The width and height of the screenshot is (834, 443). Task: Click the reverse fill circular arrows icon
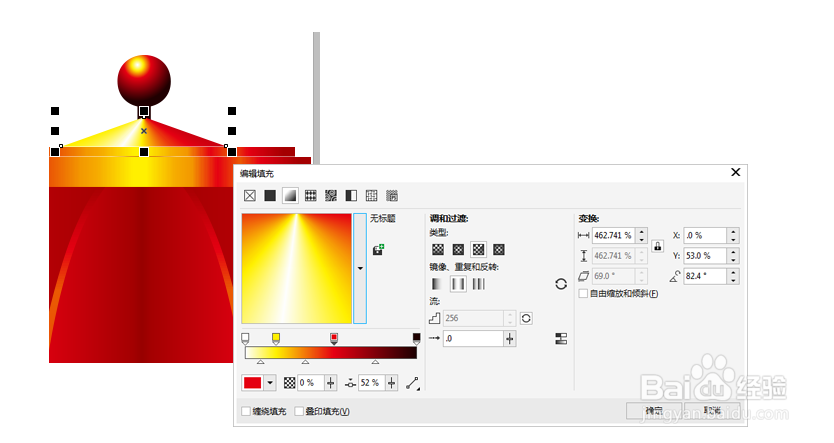coord(561,284)
